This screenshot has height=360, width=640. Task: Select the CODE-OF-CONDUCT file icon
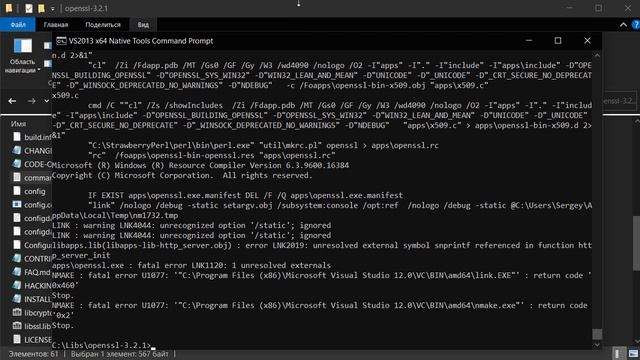(x=17, y=164)
